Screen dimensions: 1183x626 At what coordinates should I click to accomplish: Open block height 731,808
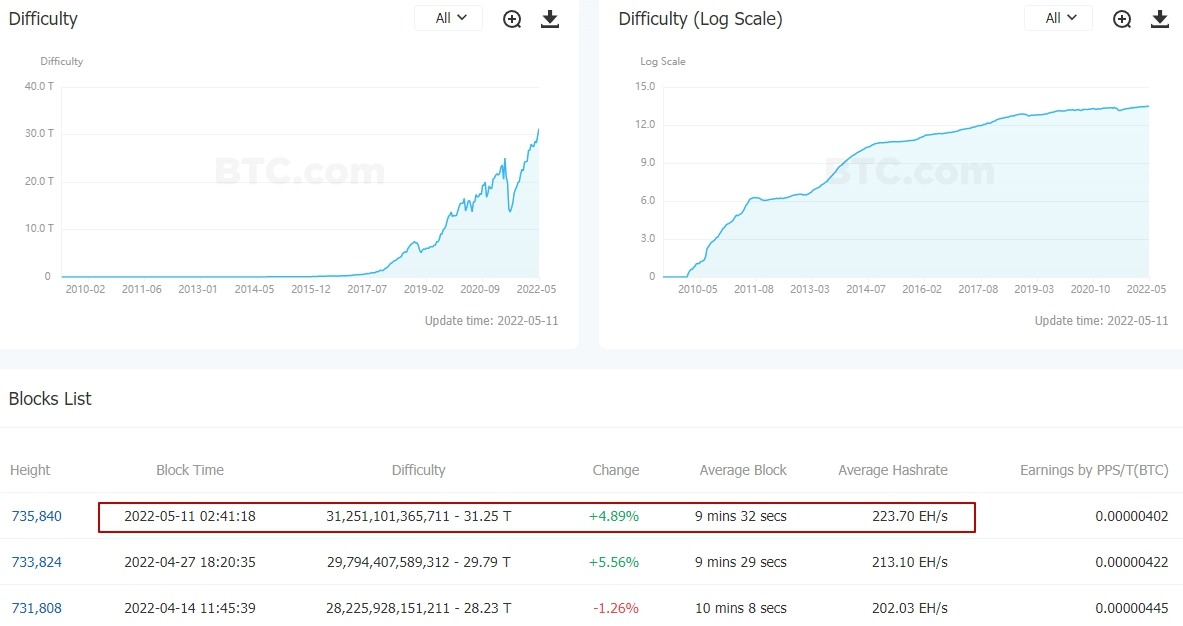click(x=36, y=608)
